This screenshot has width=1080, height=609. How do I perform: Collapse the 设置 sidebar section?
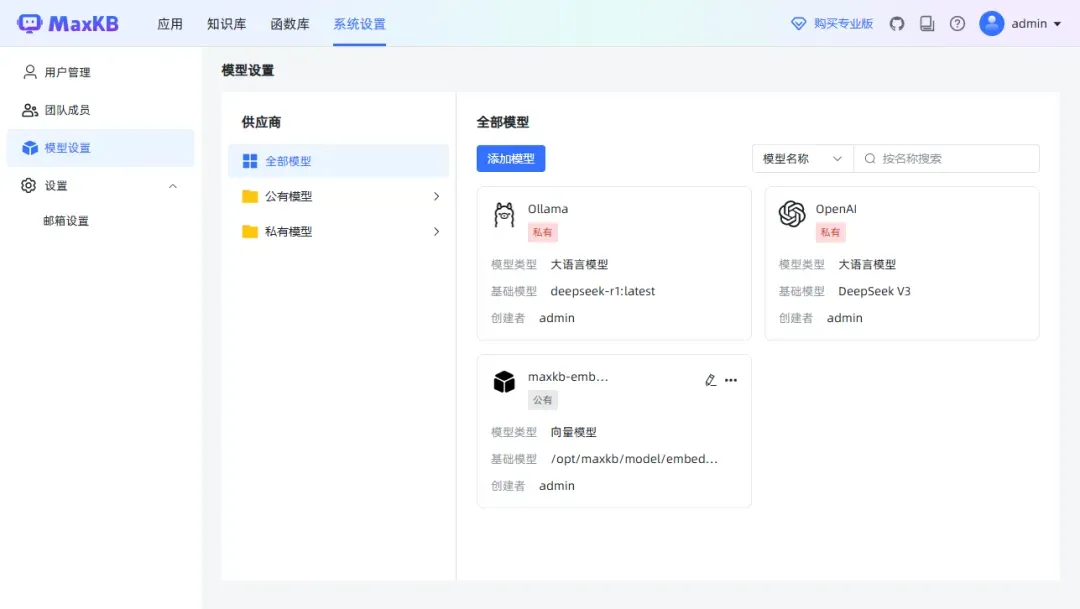coord(173,186)
